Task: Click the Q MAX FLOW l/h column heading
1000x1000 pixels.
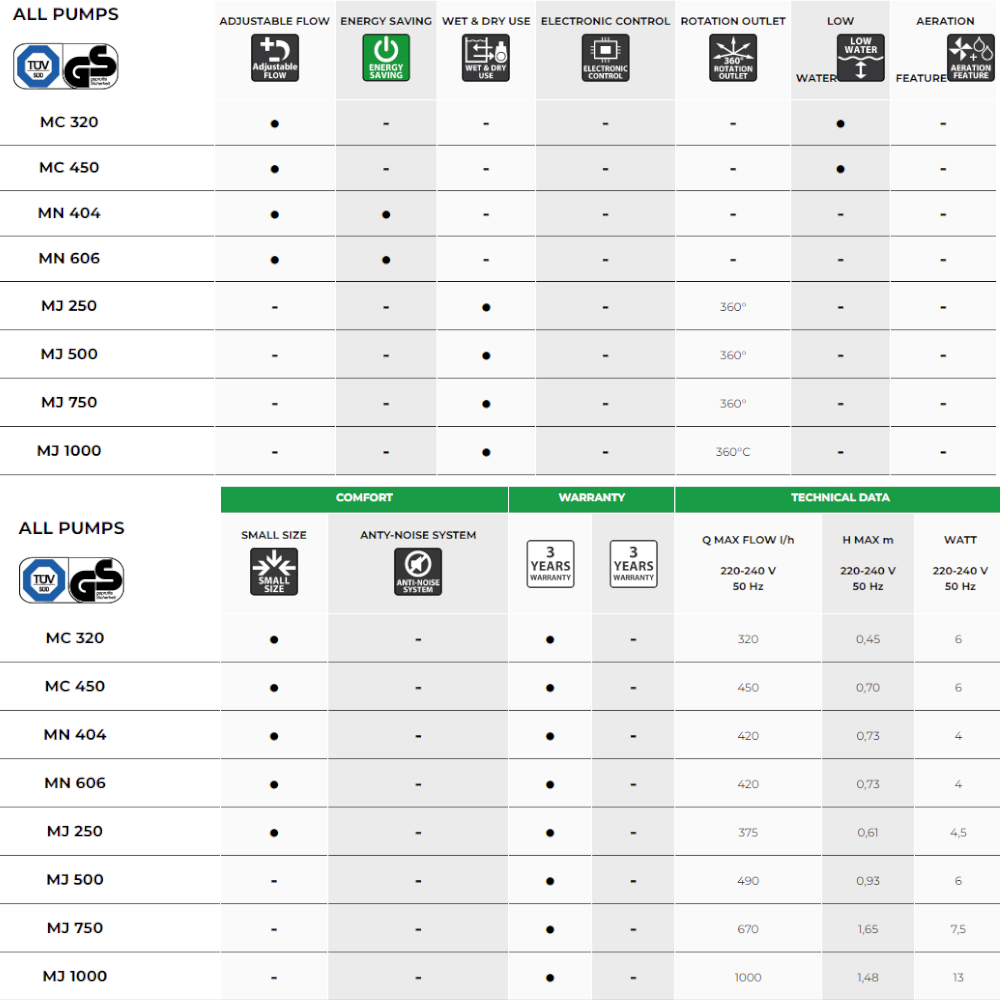Action: click(748, 540)
